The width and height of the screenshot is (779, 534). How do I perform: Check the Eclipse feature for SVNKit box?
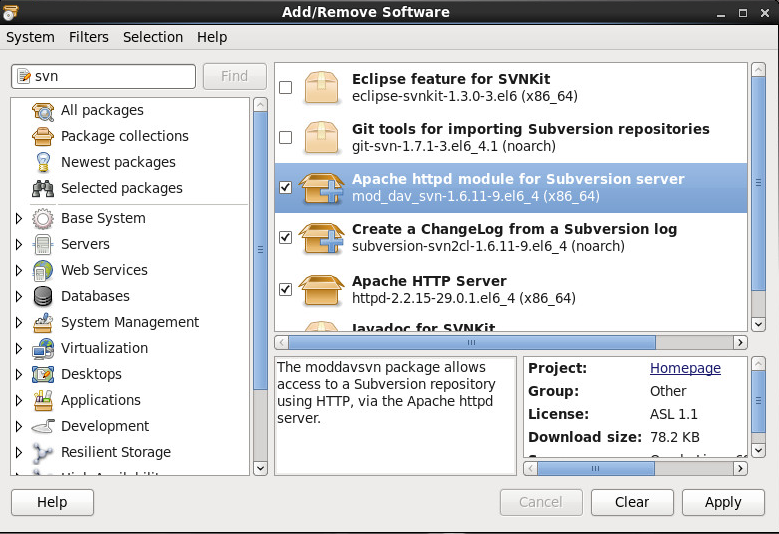(286, 87)
